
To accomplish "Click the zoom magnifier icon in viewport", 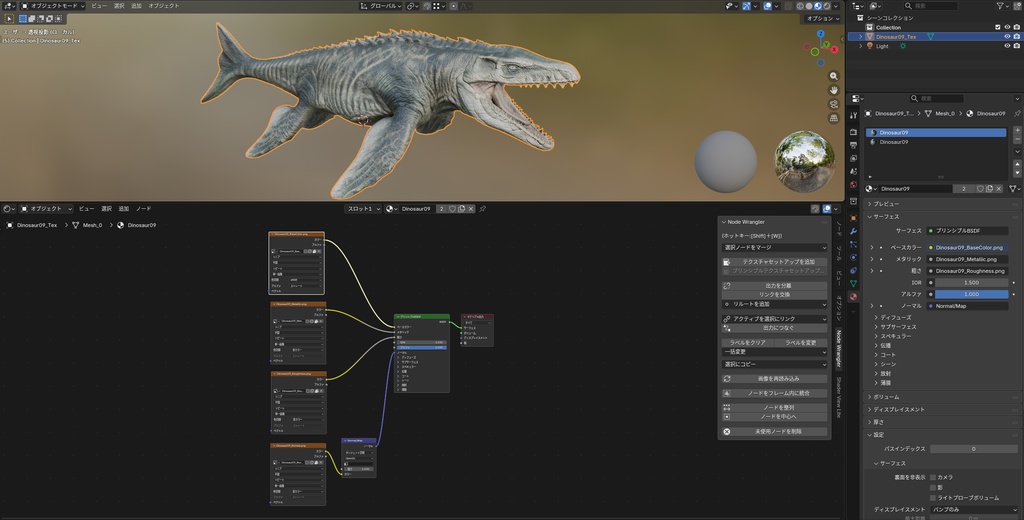I will pos(833,76).
